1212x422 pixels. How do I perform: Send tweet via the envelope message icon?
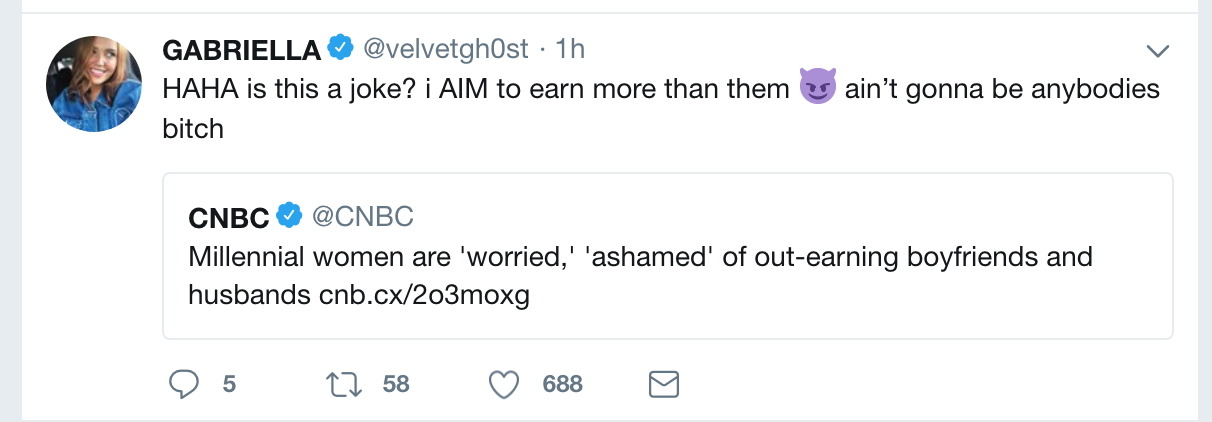tap(664, 384)
